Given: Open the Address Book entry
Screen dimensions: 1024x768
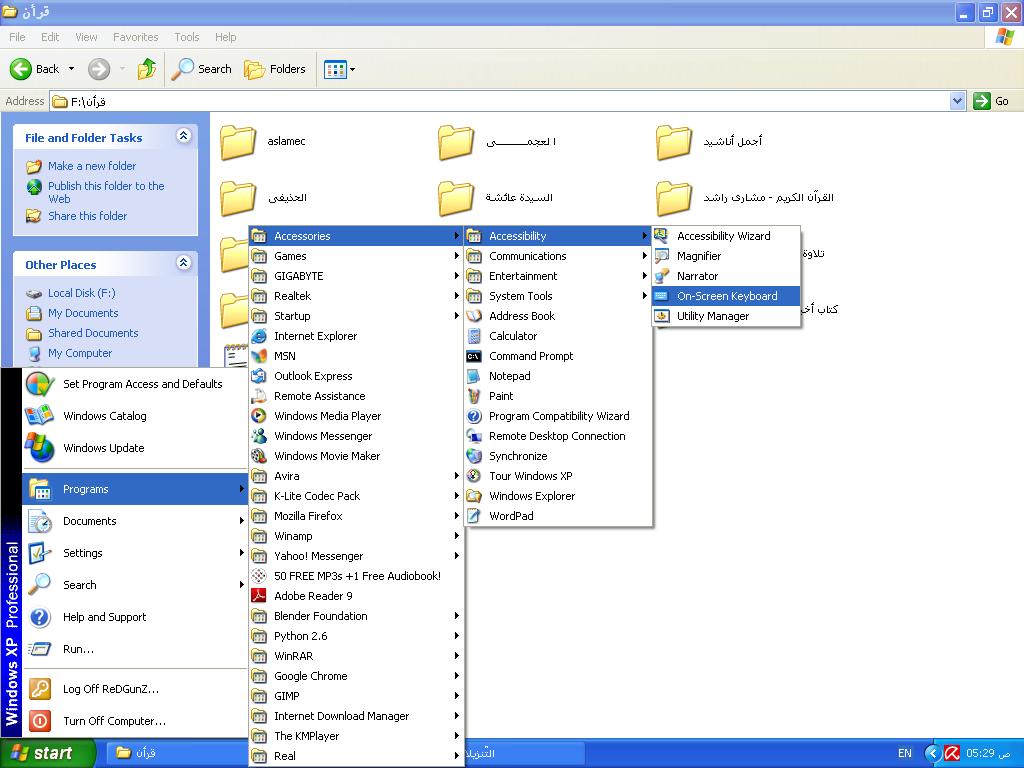Looking at the screenshot, I should click(x=558, y=316).
